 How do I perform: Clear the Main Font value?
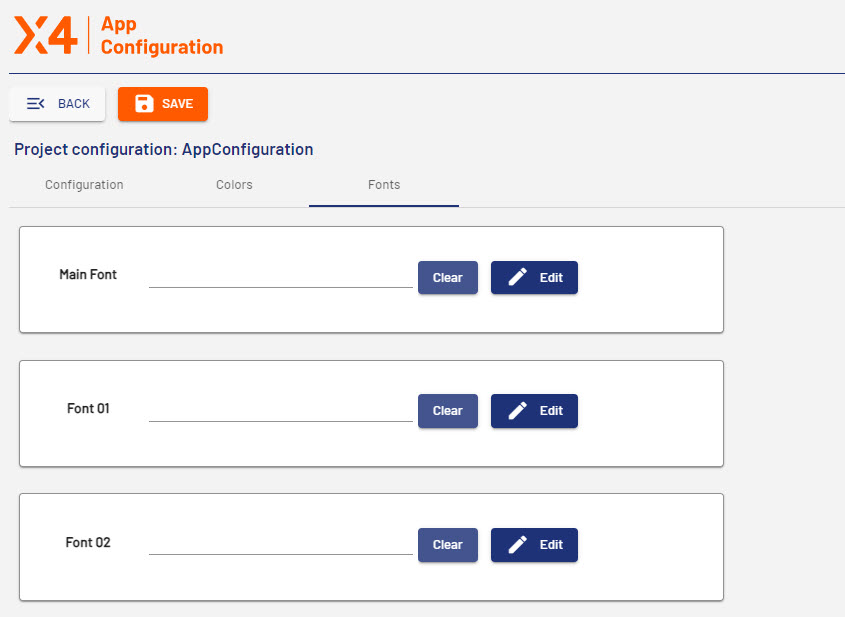(x=447, y=278)
